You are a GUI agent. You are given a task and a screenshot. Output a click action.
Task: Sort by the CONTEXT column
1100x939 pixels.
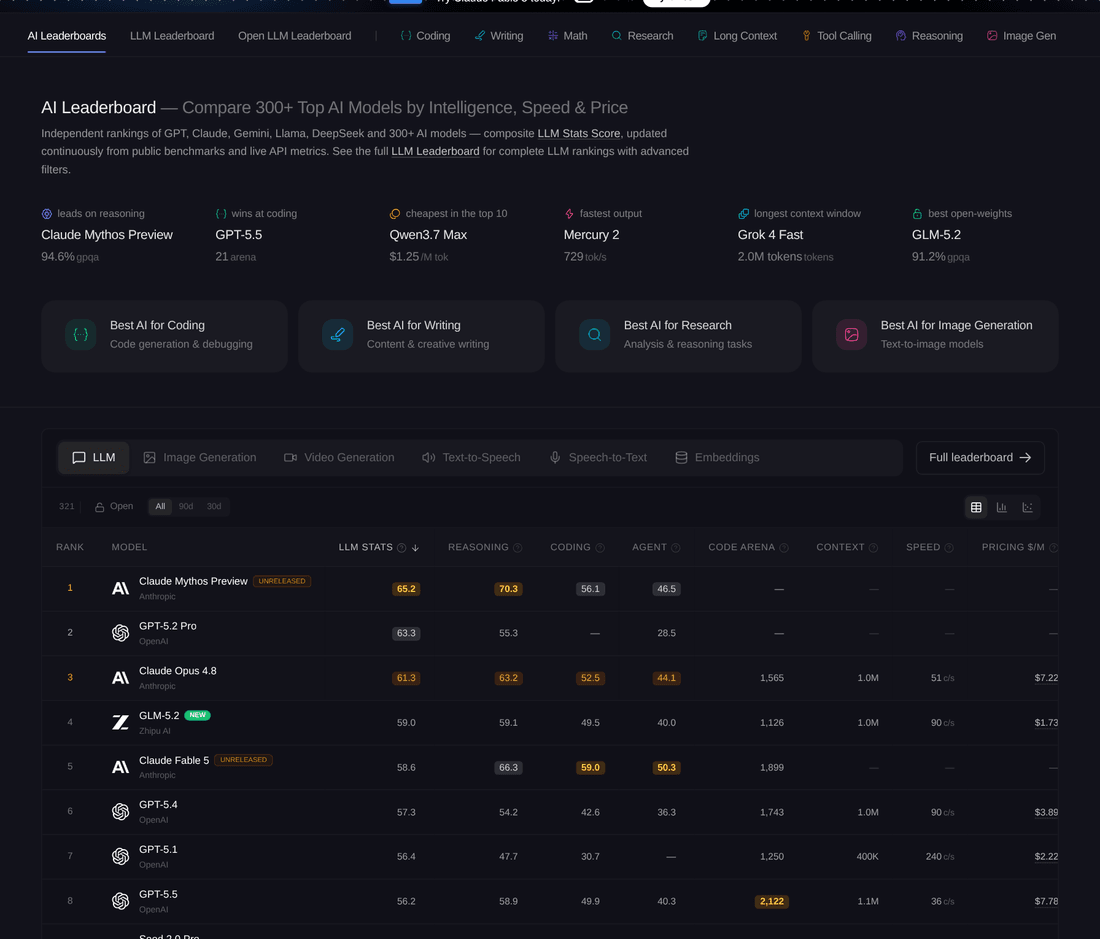(x=840, y=547)
